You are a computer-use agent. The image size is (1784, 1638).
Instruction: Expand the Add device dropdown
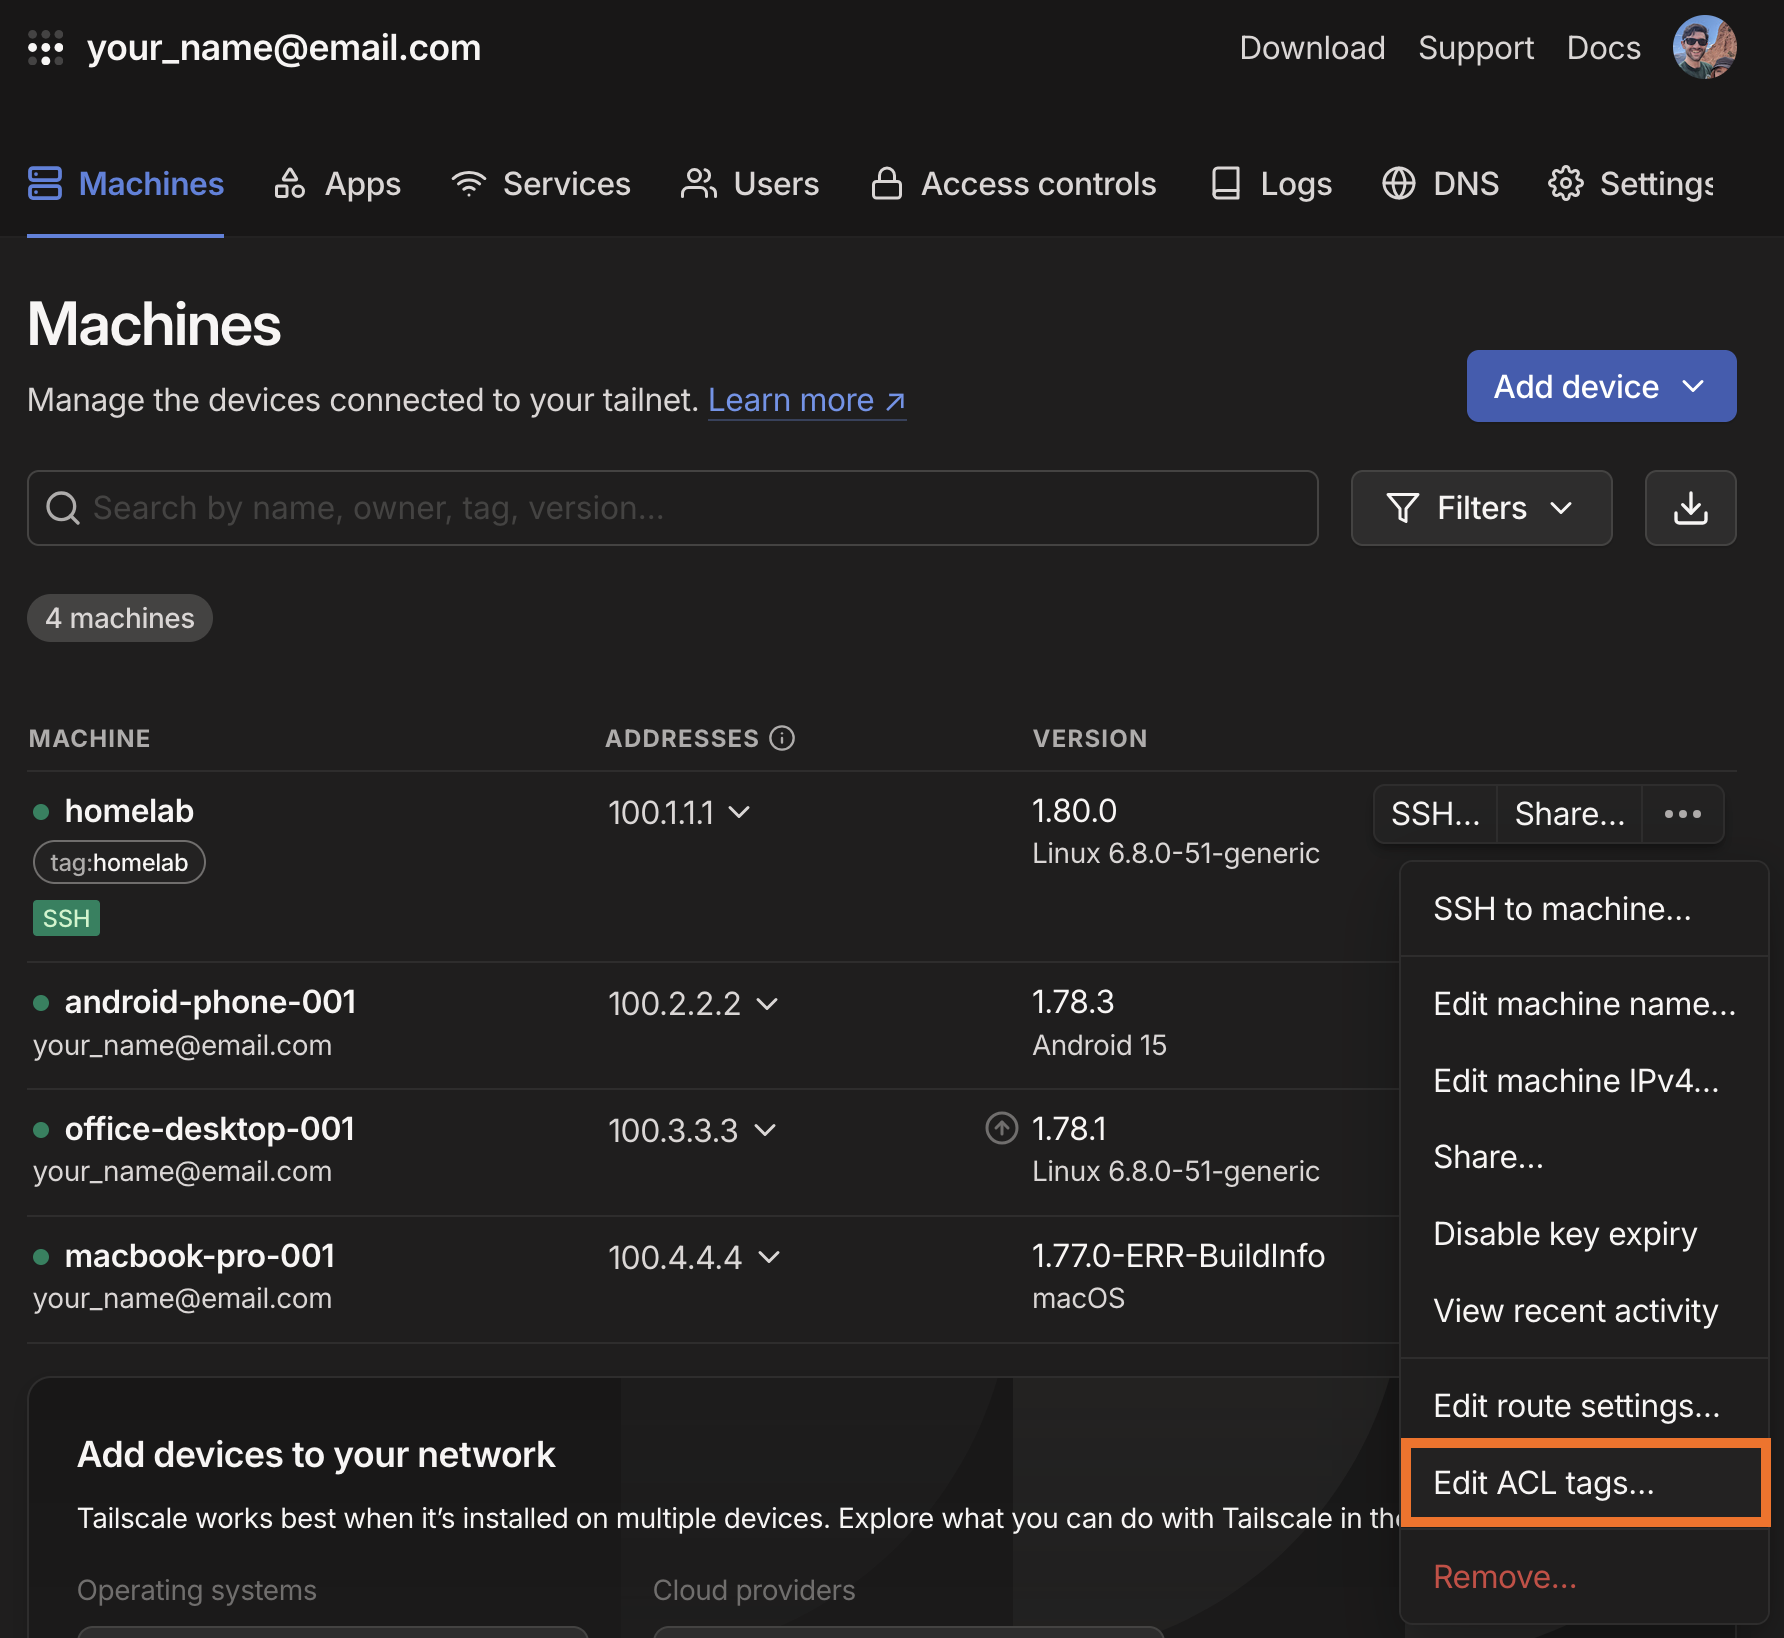click(x=1600, y=386)
